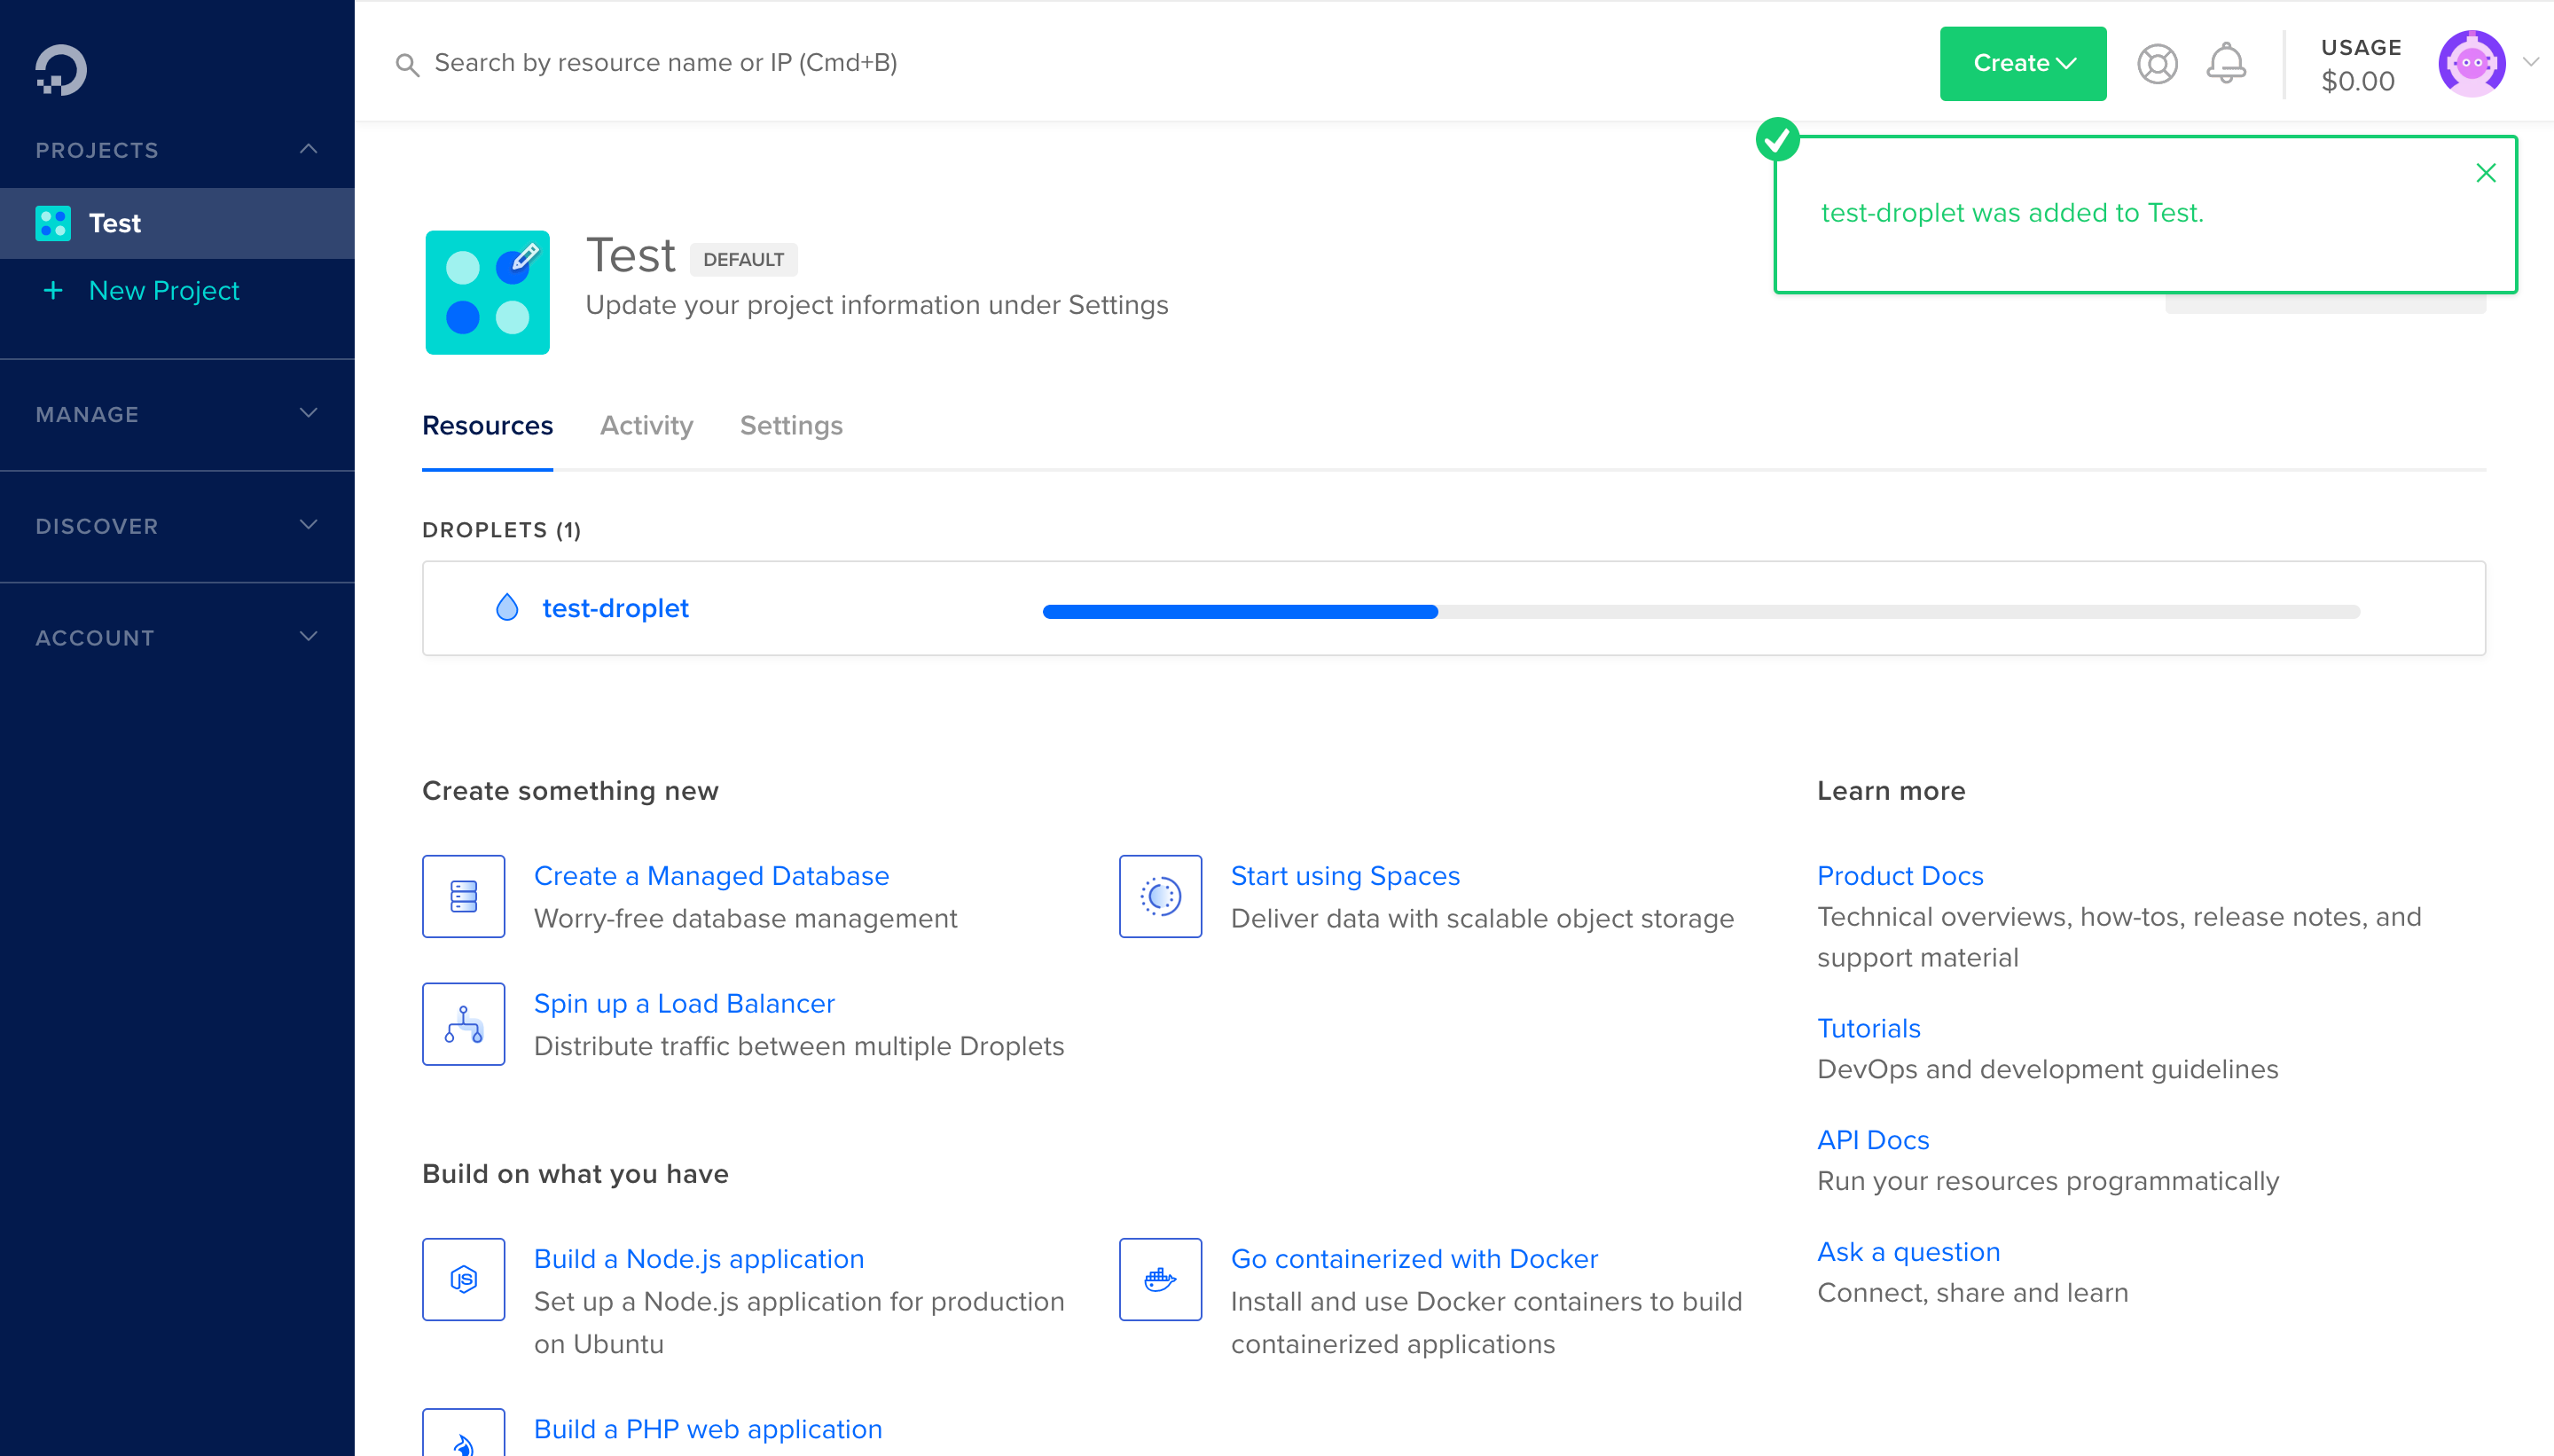Click the Node.js application icon
The image size is (2554, 1456).
click(463, 1279)
